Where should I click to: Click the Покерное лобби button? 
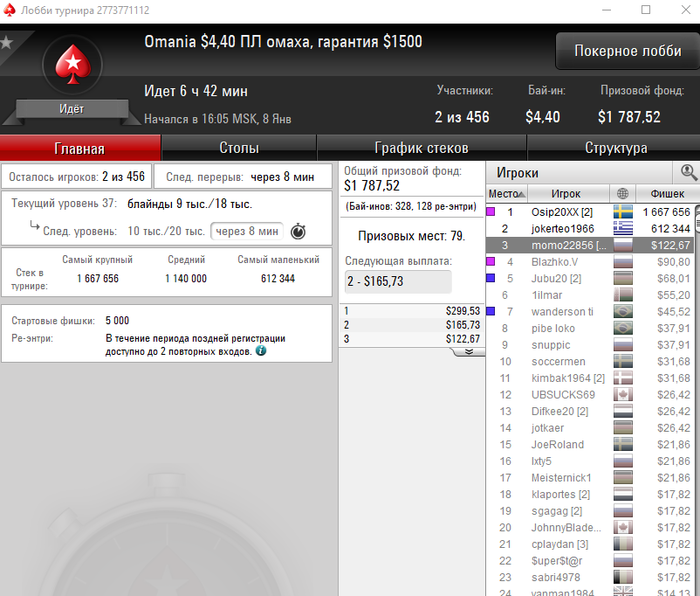[x=627, y=51]
